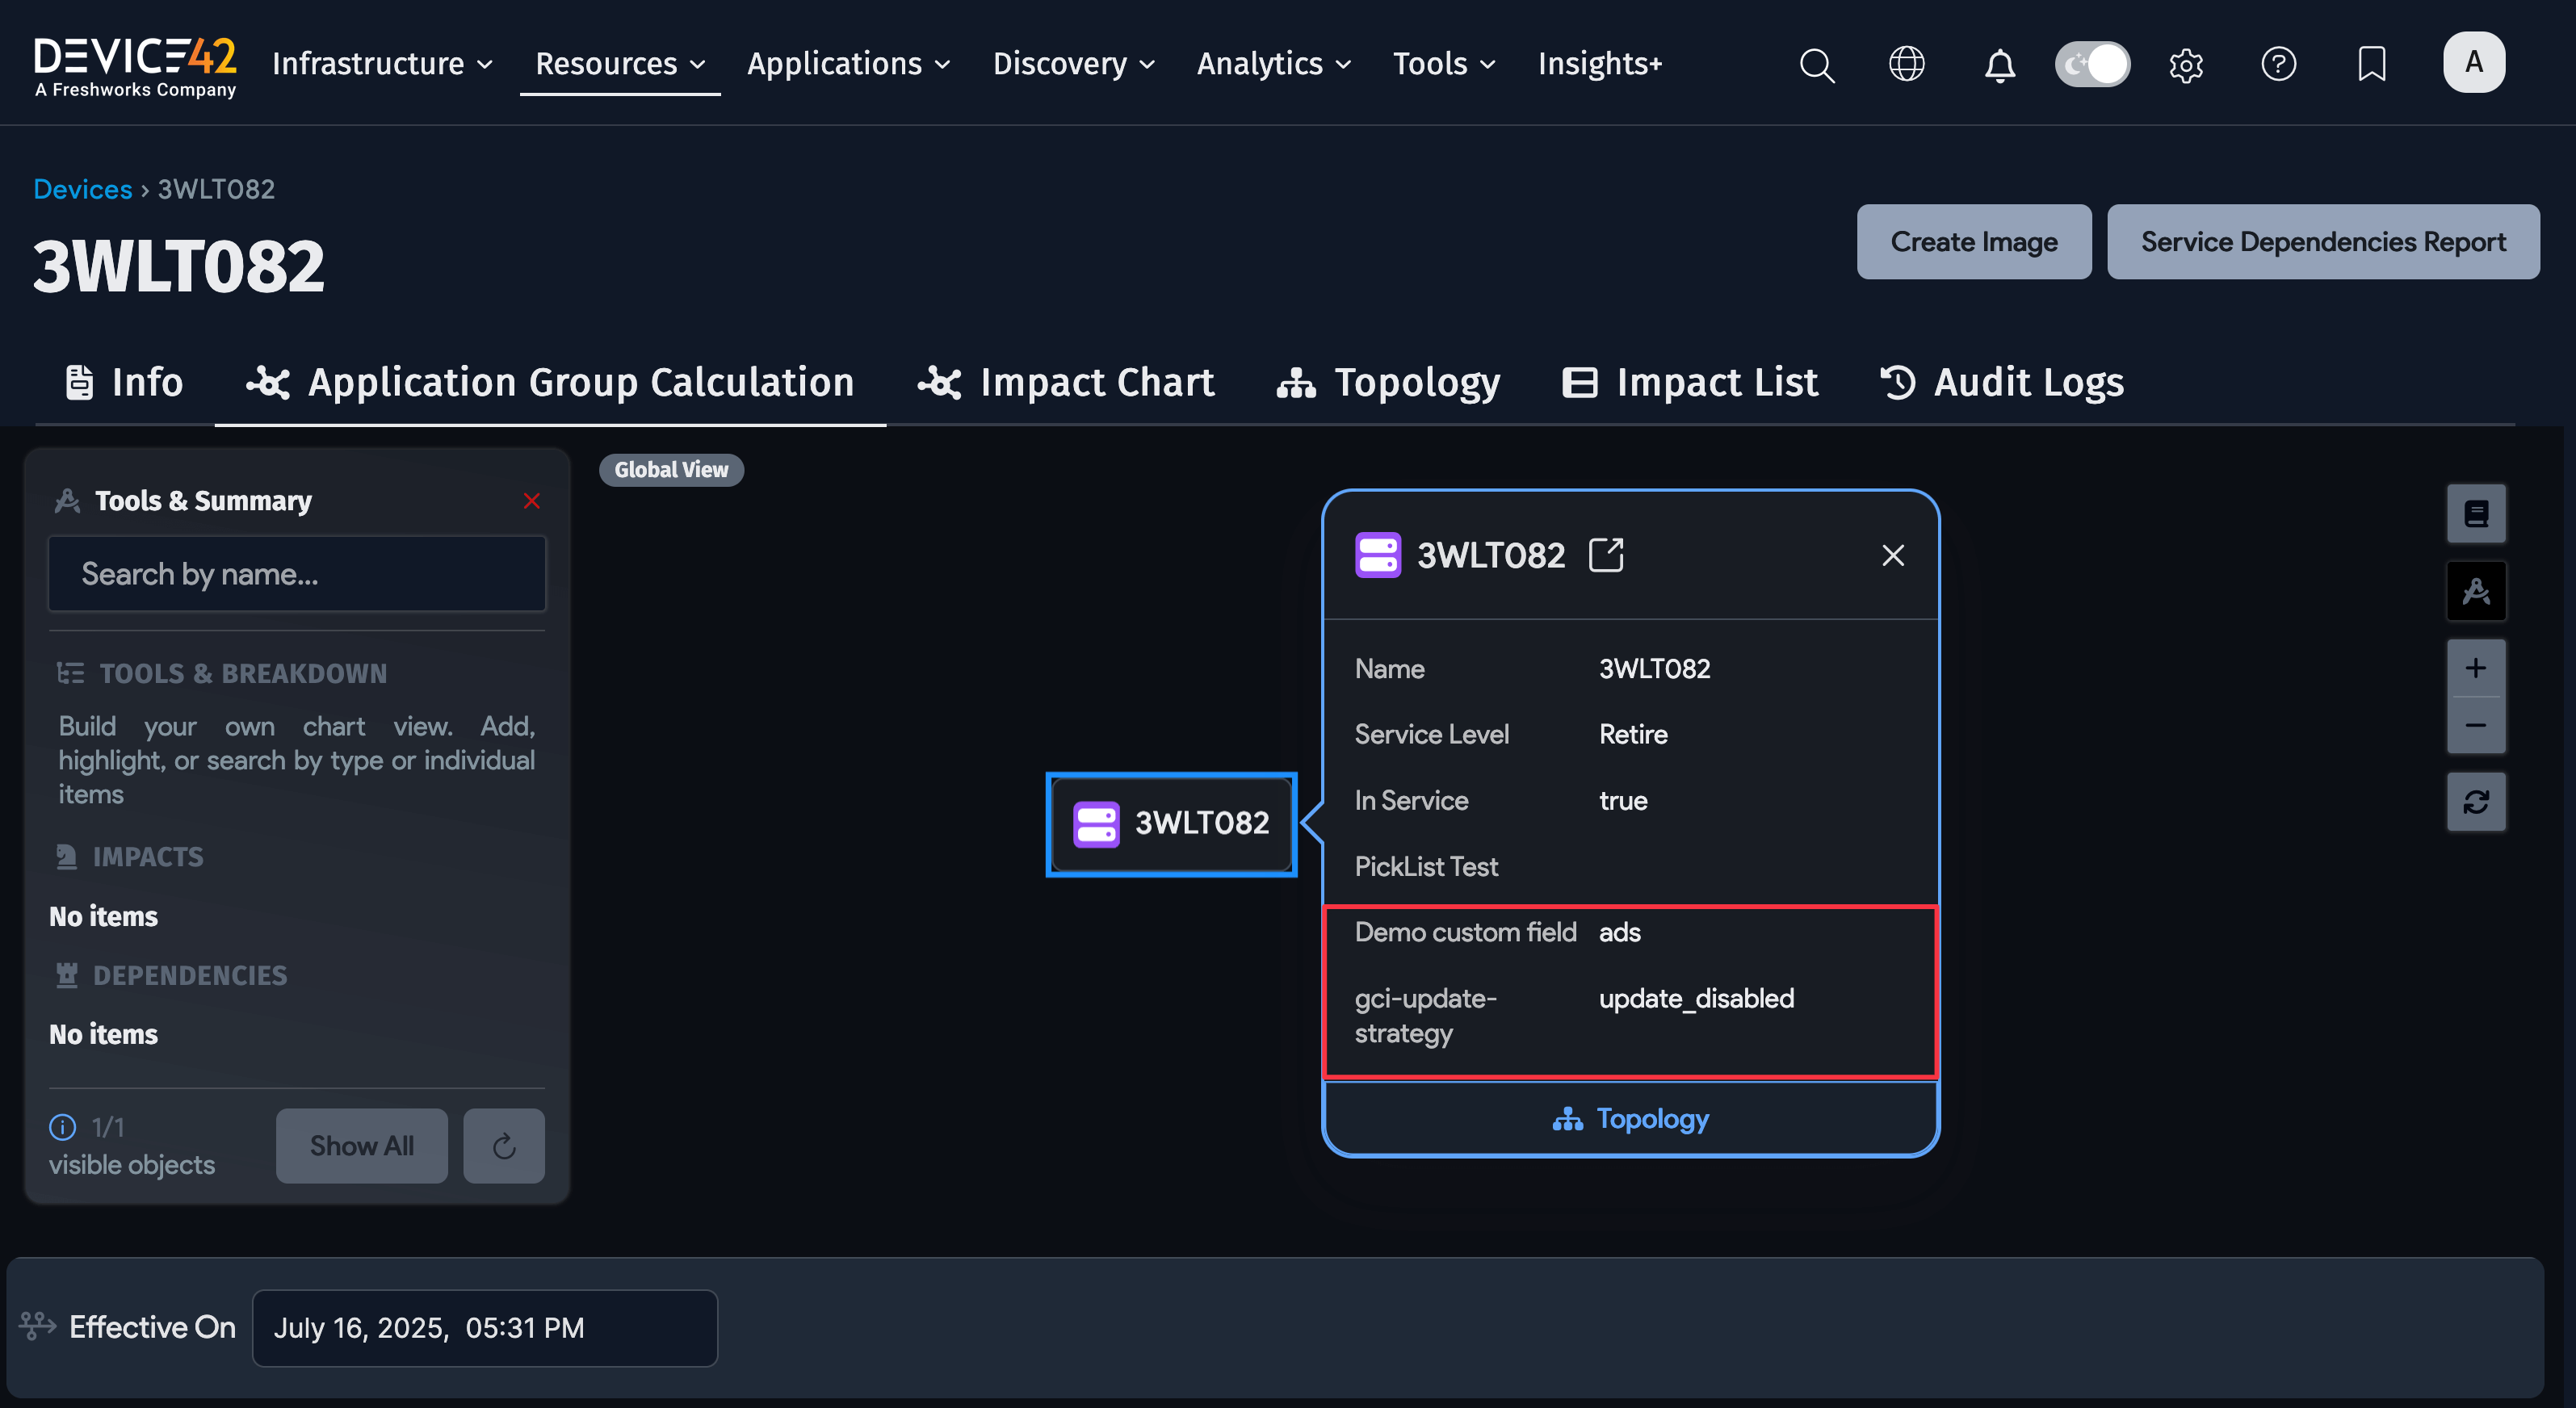The image size is (2576, 1408).
Task: Click the legend book icon on chart
Action: pos(2475,514)
